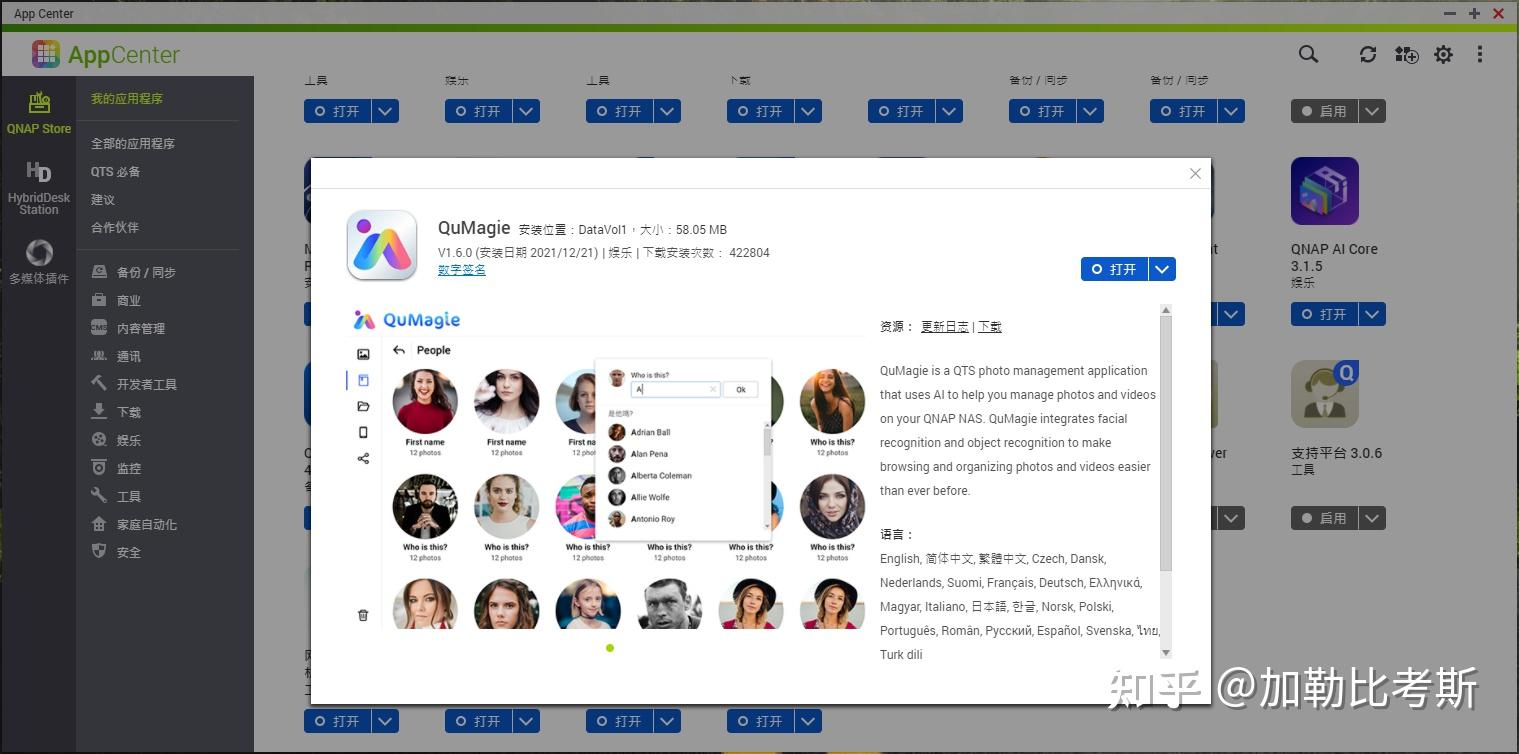The image size is (1519, 754).
Task: Open 我的应用程序 list
Action: pos(127,99)
